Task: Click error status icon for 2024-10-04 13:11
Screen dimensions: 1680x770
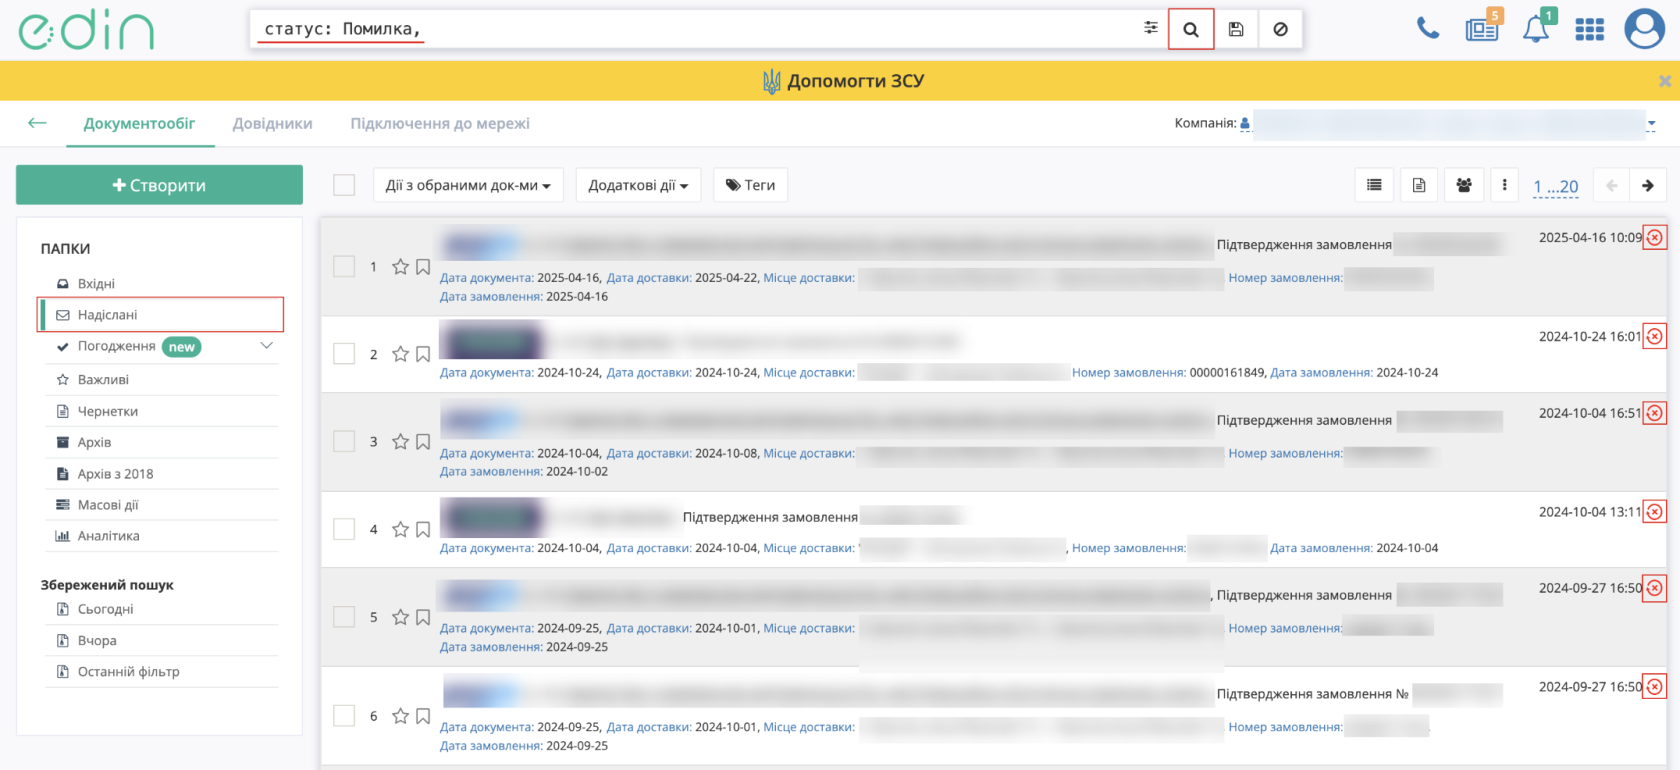Action: coord(1655,512)
